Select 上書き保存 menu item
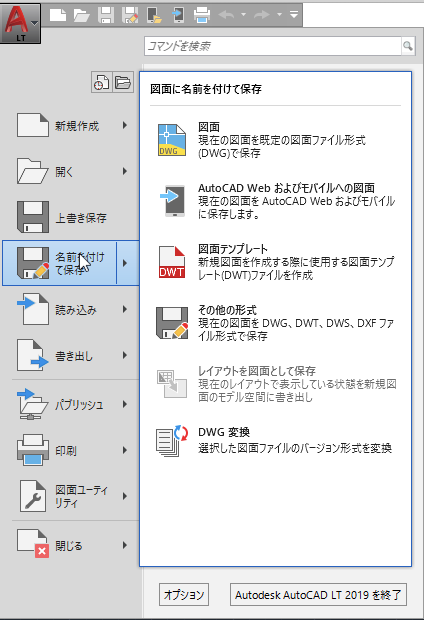Screen dimensions: 435x630 click(70, 217)
